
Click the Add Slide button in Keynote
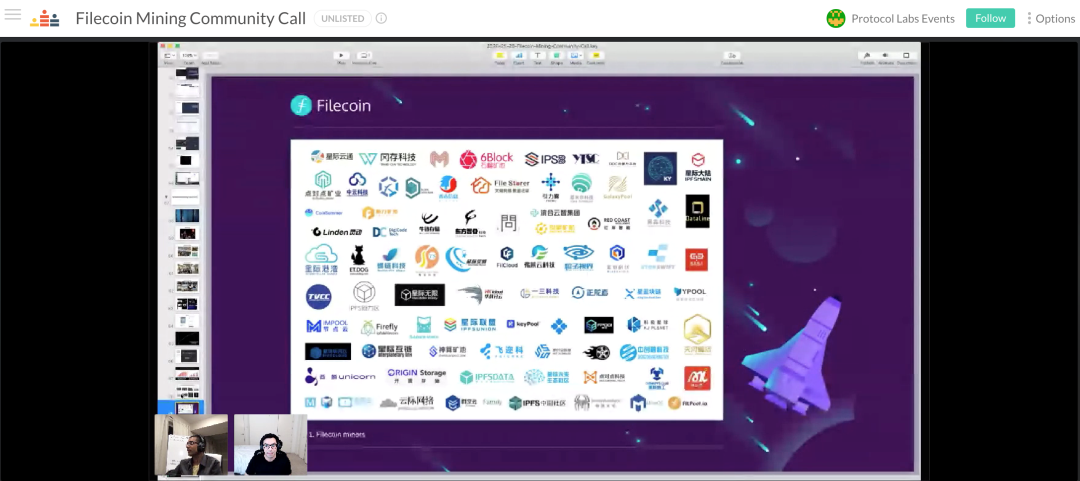point(211,57)
